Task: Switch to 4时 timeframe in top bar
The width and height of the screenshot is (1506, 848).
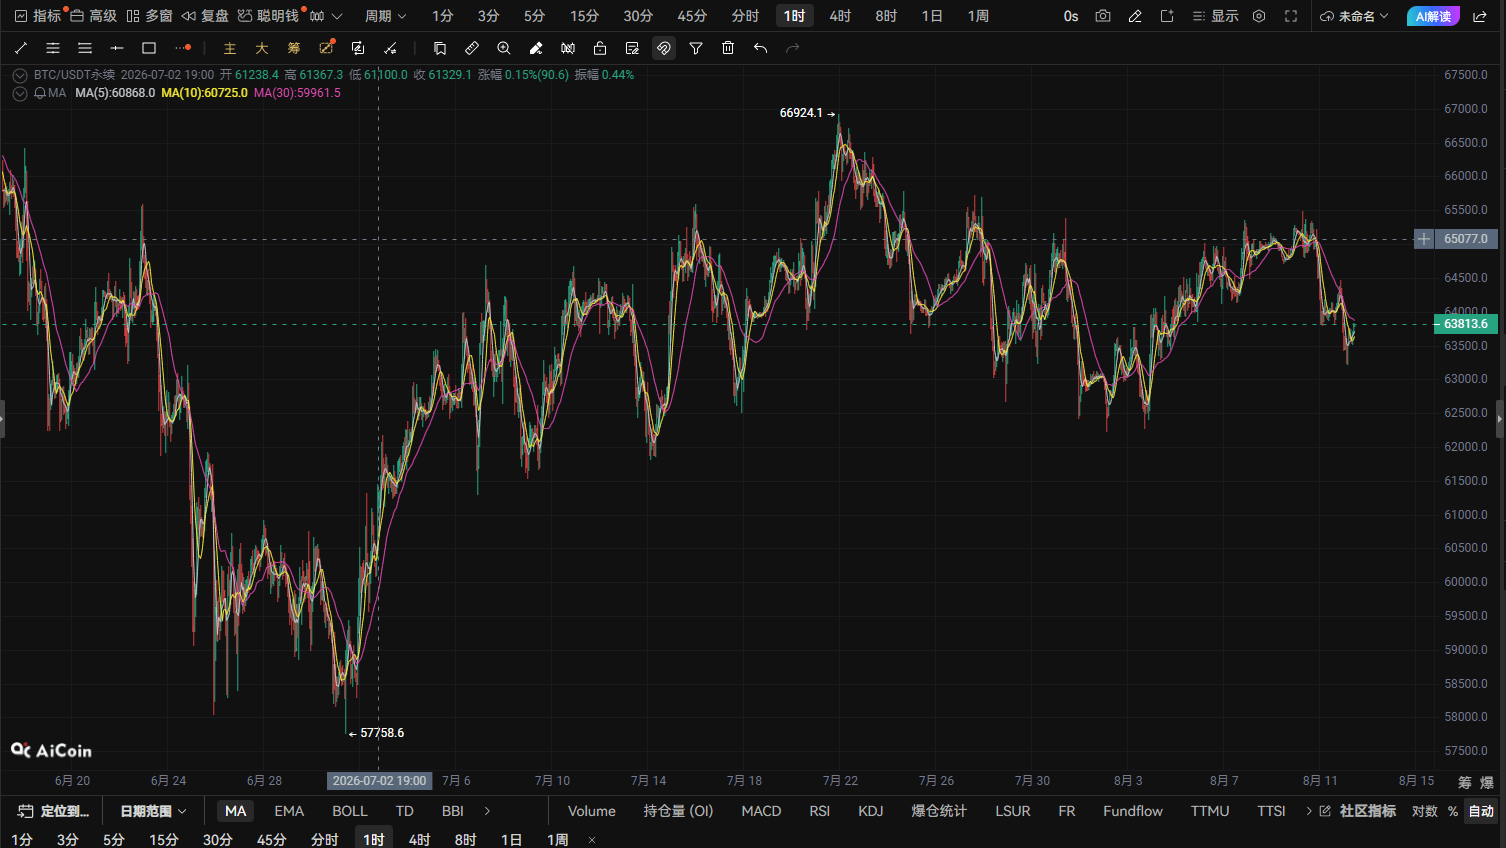Action: pyautogui.click(x=840, y=16)
